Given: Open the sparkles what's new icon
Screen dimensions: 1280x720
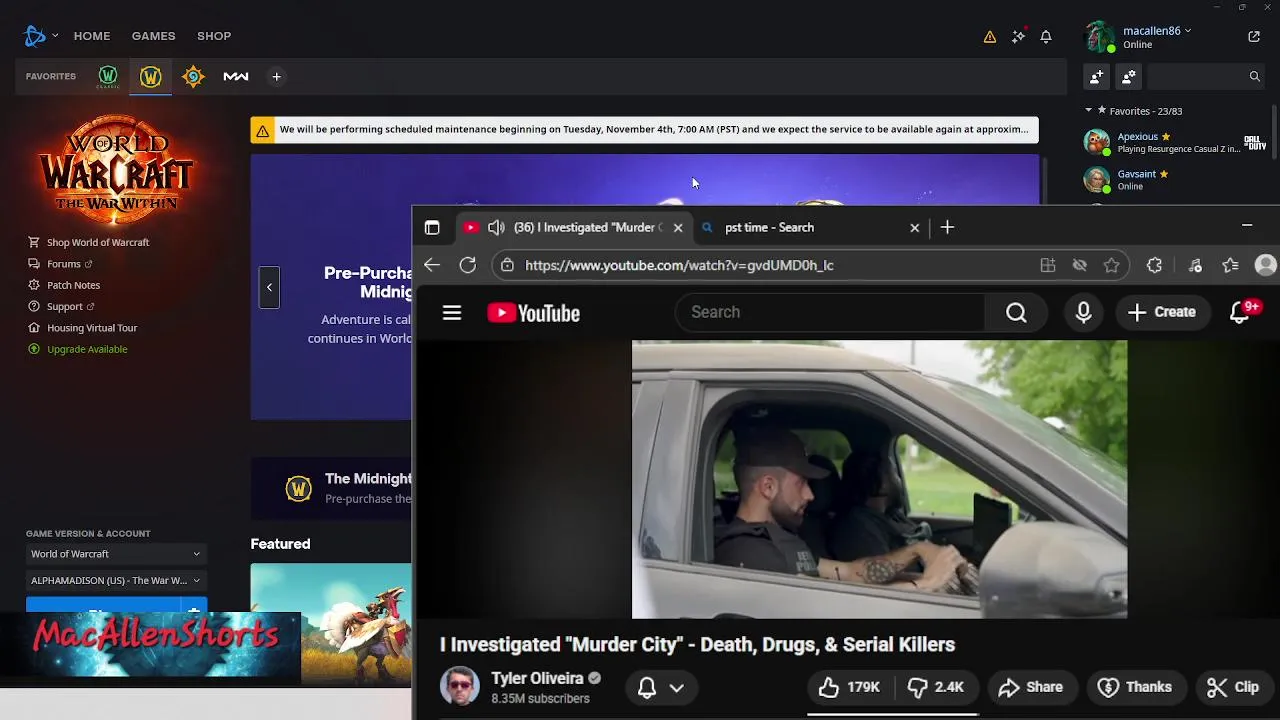Looking at the screenshot, I should pos(1018,36).
